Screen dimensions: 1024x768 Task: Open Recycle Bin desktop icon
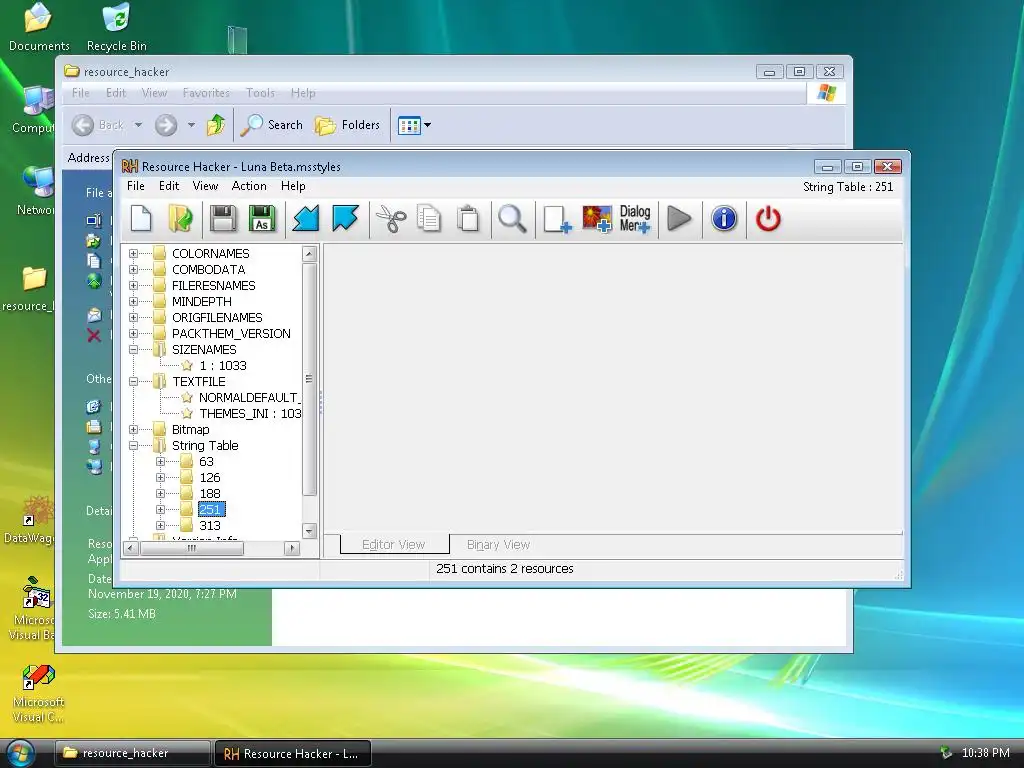[116, 27]
